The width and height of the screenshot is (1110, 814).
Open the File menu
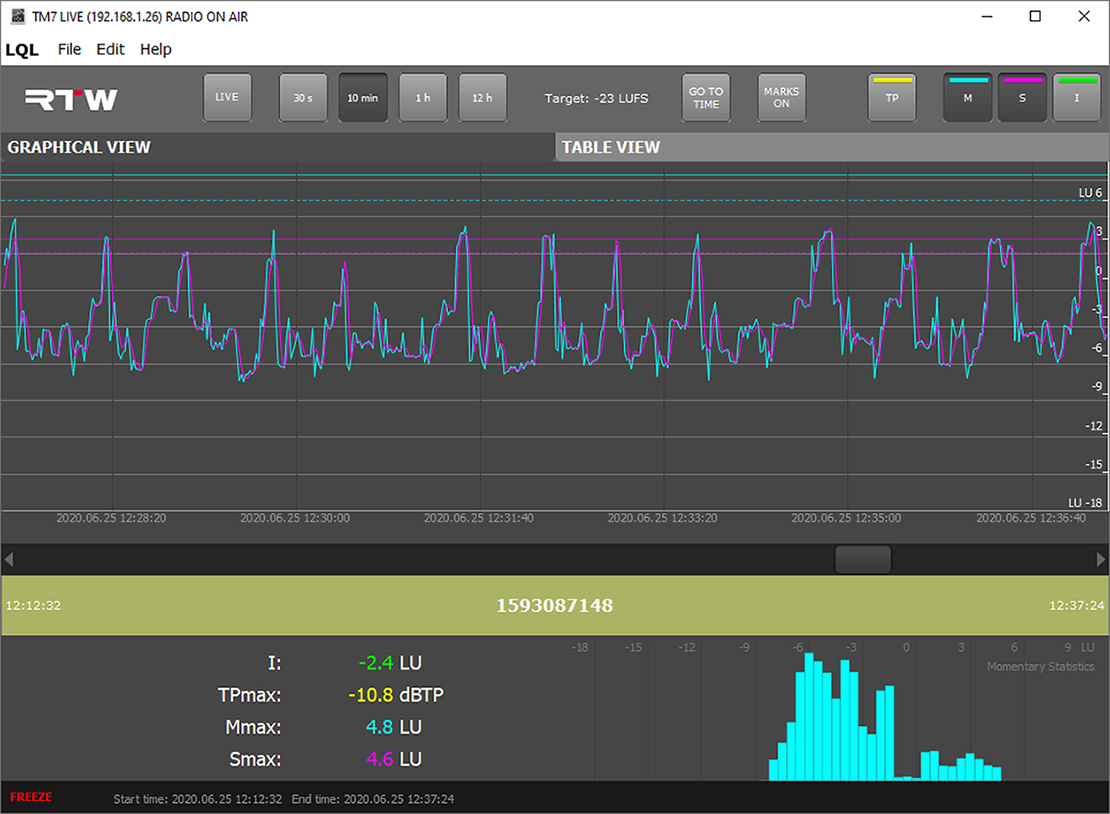(x=69, y=49)
